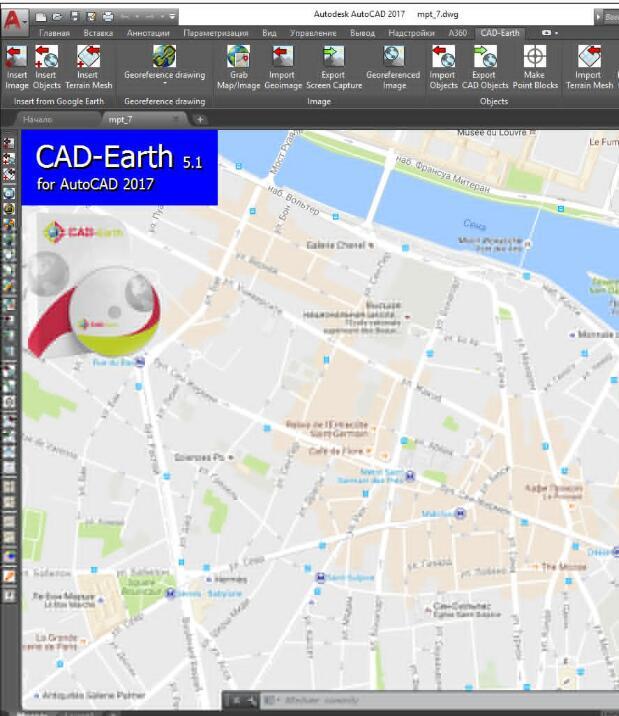Screen dimensions: 619x716
Task: Click the first icon in the left vertical toolbar
Action: coord(9,143)
